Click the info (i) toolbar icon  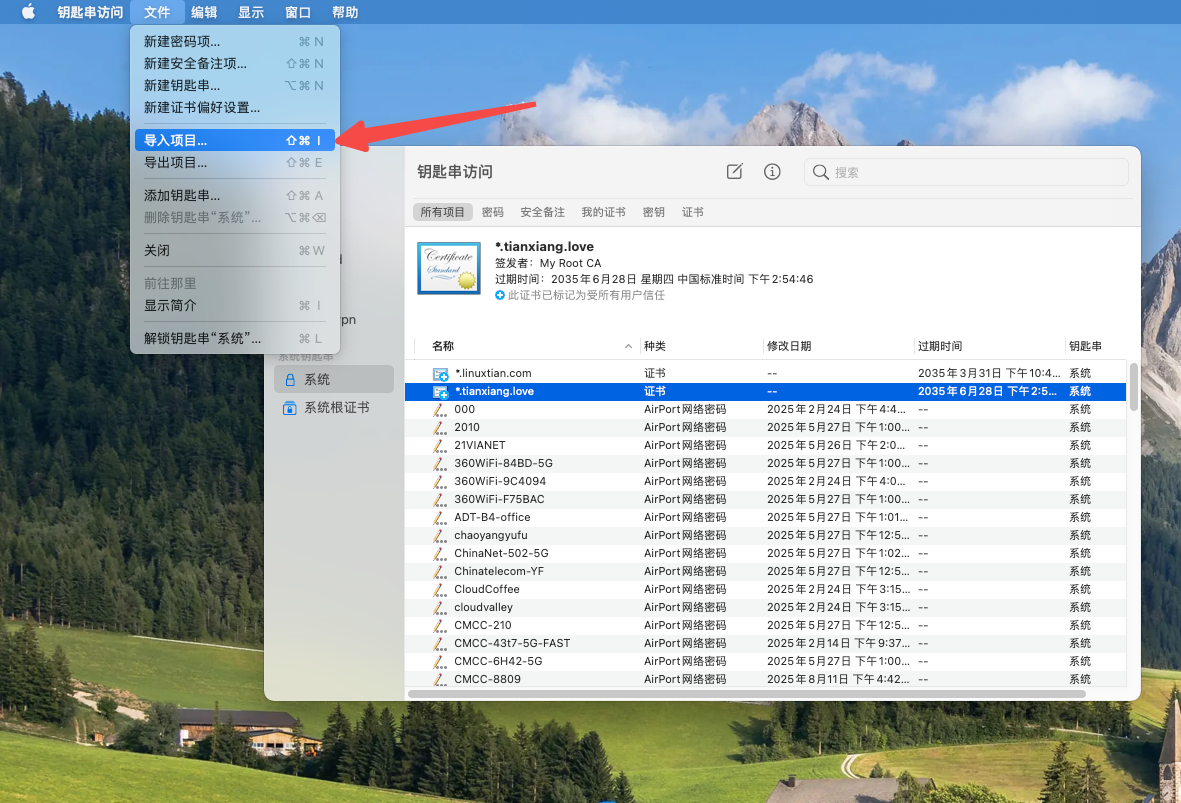[x=772, y=172]
